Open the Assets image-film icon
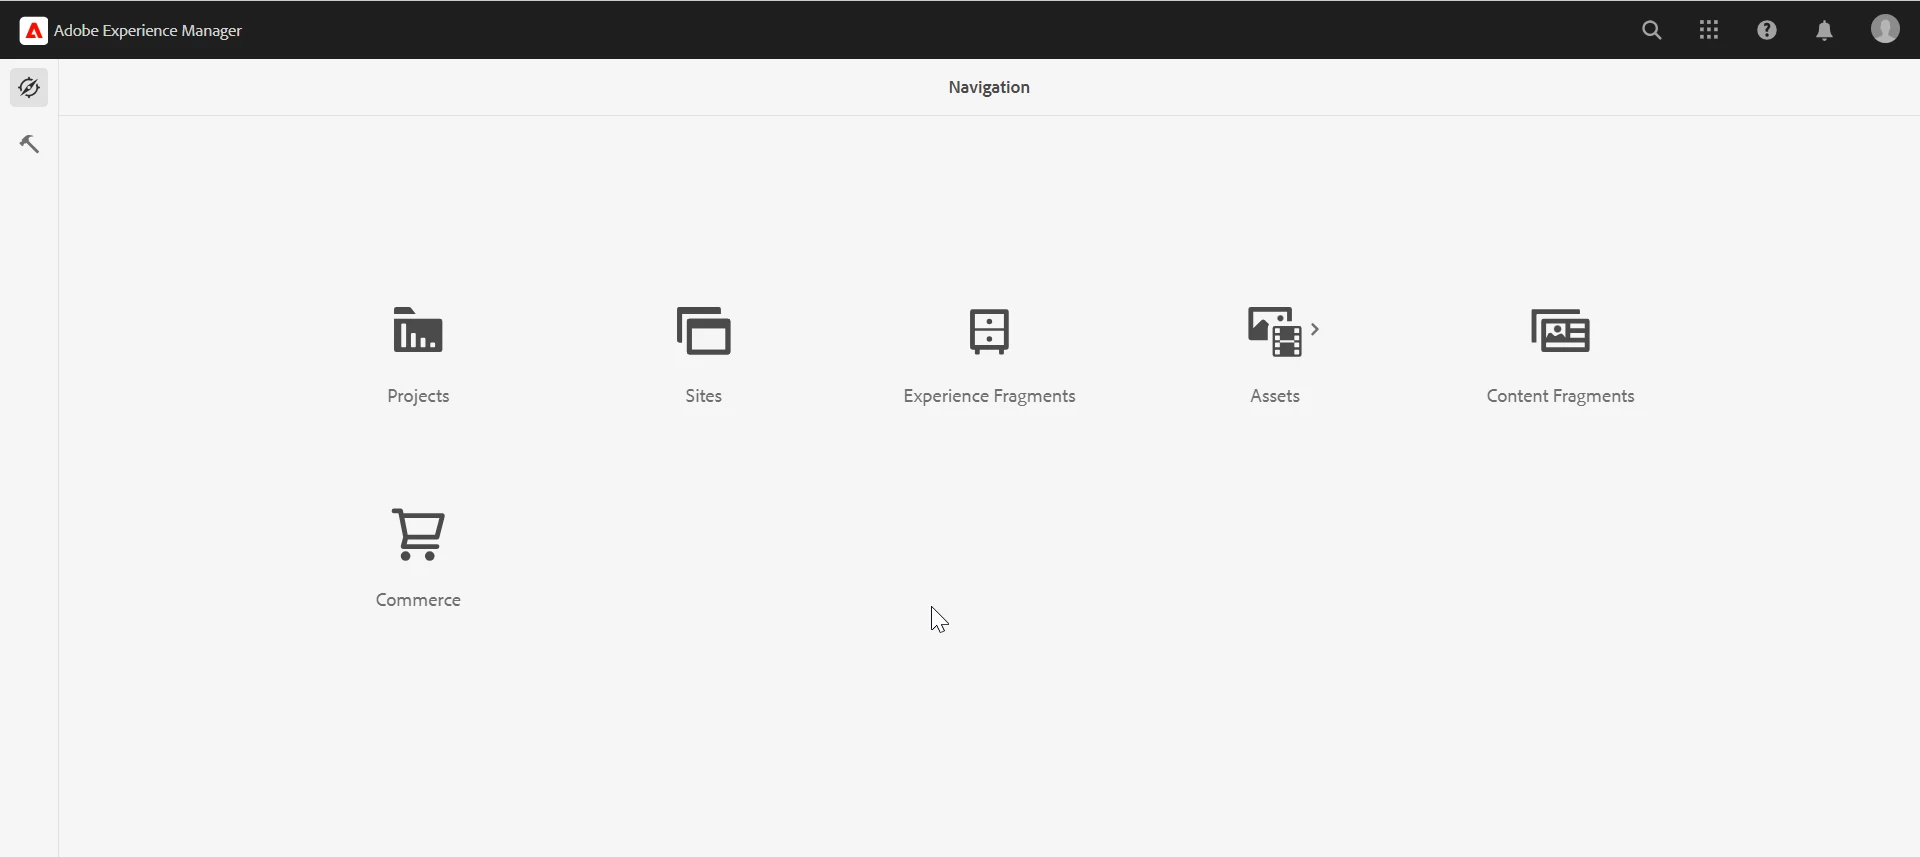 pyautogui.click(x=1274, y=332)
